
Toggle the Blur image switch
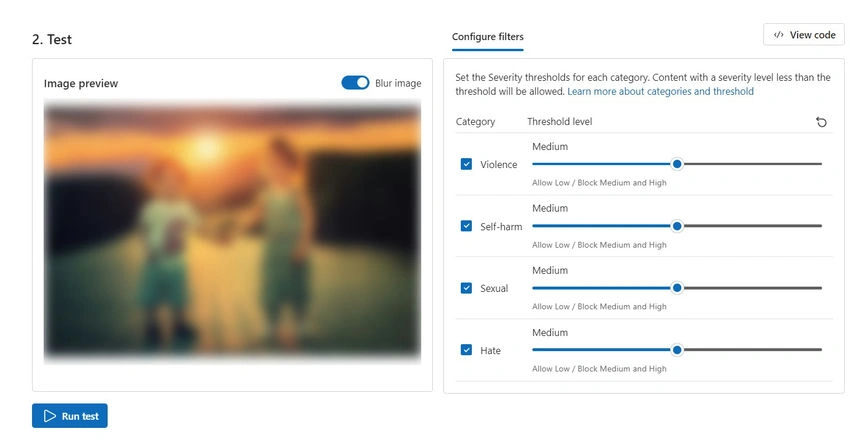click(355, 82)
